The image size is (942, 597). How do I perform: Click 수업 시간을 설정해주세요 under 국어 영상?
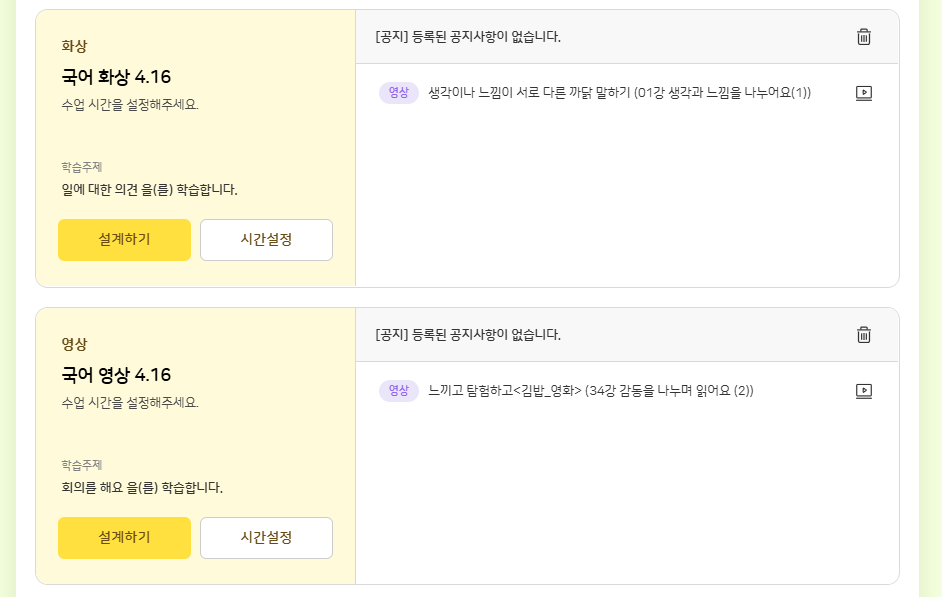tap(130, 402)
